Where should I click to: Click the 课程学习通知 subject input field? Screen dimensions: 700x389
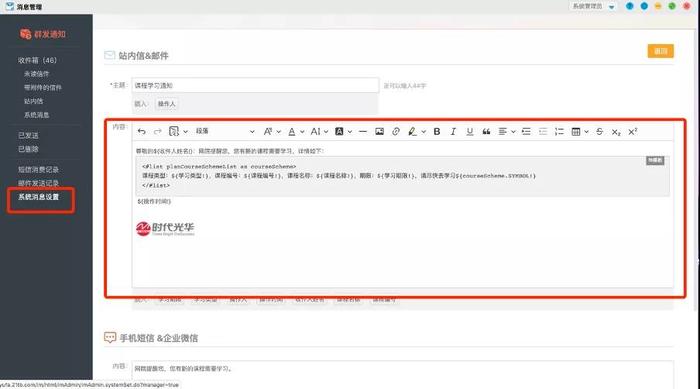pos(255,85)
